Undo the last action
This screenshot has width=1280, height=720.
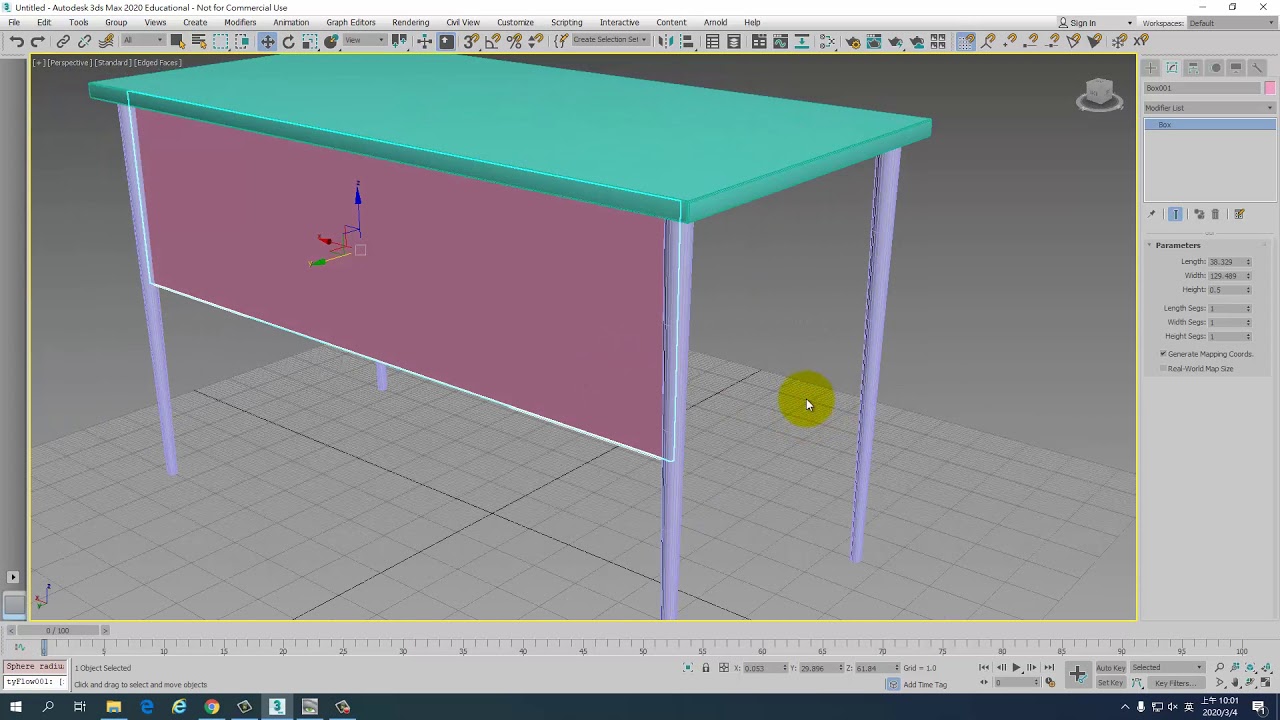(16, 41)
